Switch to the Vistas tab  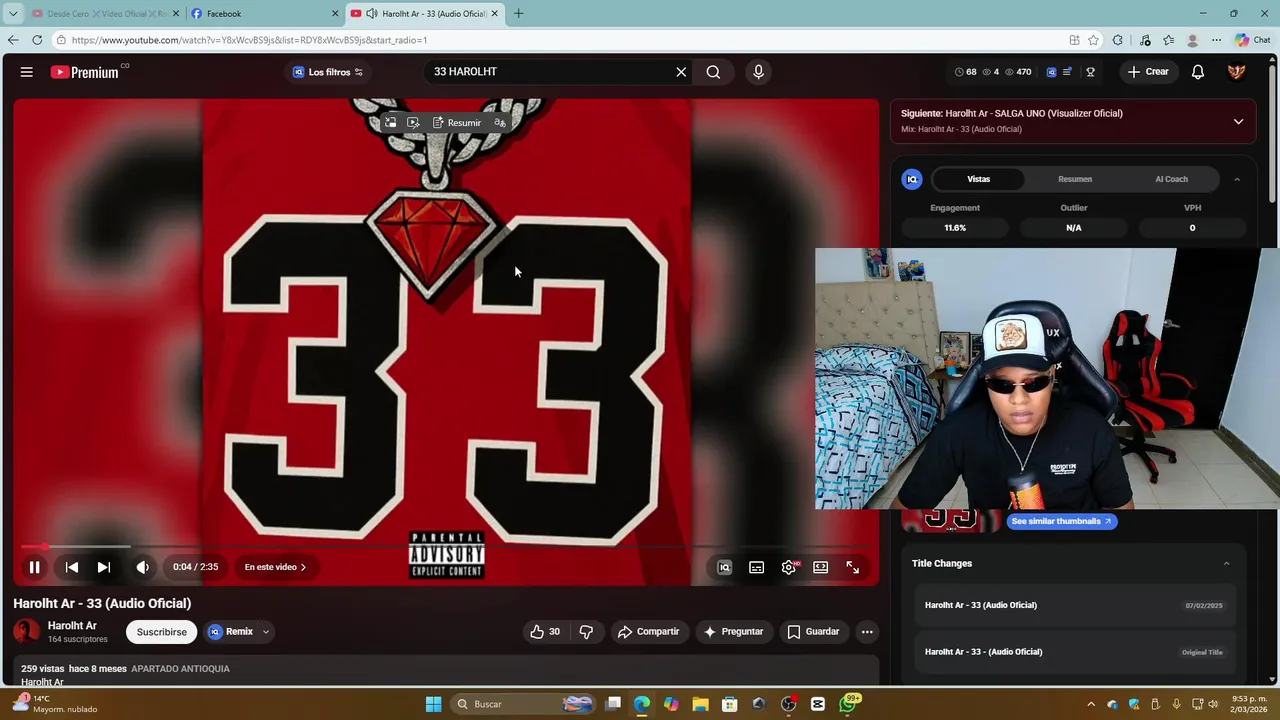(978, 179)
